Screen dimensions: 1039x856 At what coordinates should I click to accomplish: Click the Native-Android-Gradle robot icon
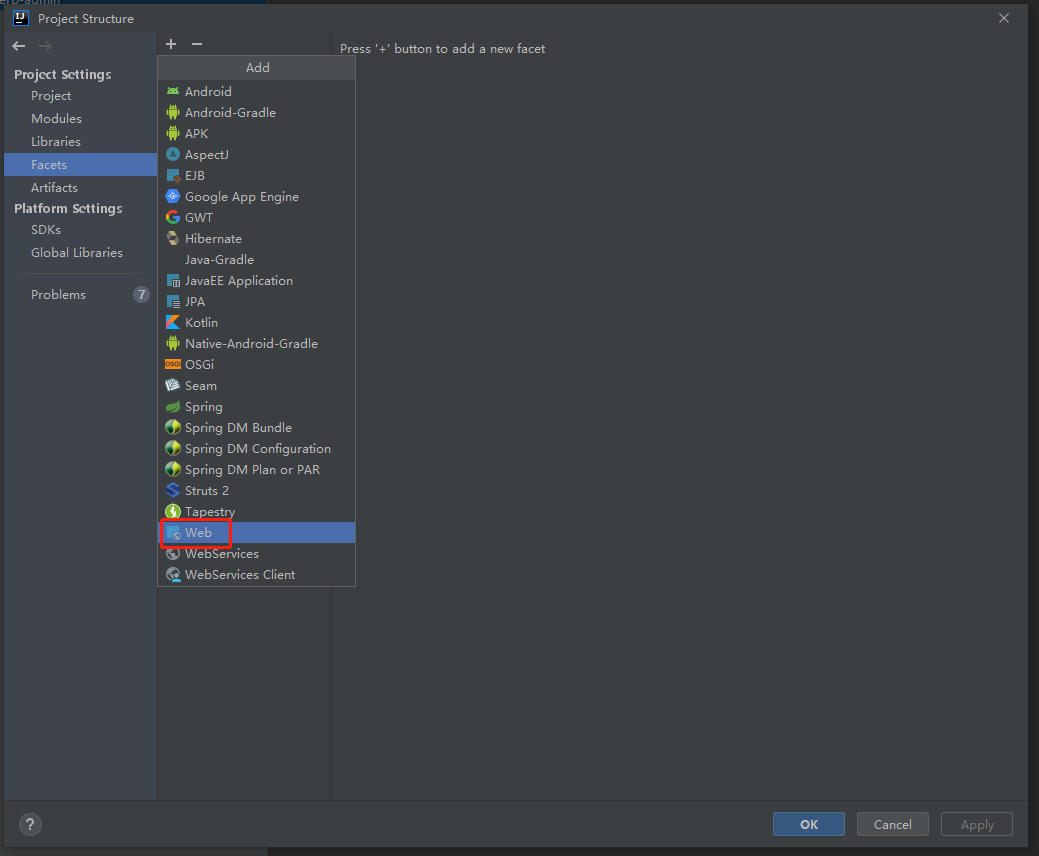coord(173,344)
